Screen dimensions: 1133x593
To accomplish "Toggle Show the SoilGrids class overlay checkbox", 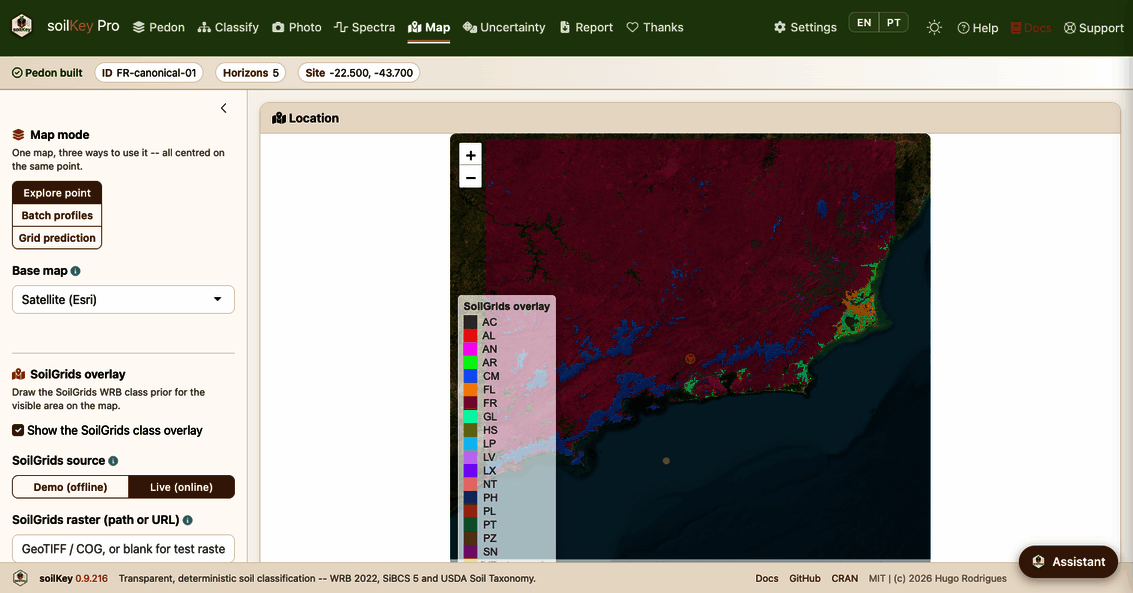I will 18,430.
